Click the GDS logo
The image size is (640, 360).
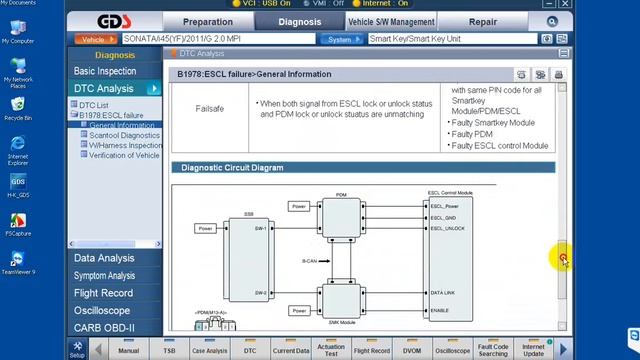click(x=114, y=22)
